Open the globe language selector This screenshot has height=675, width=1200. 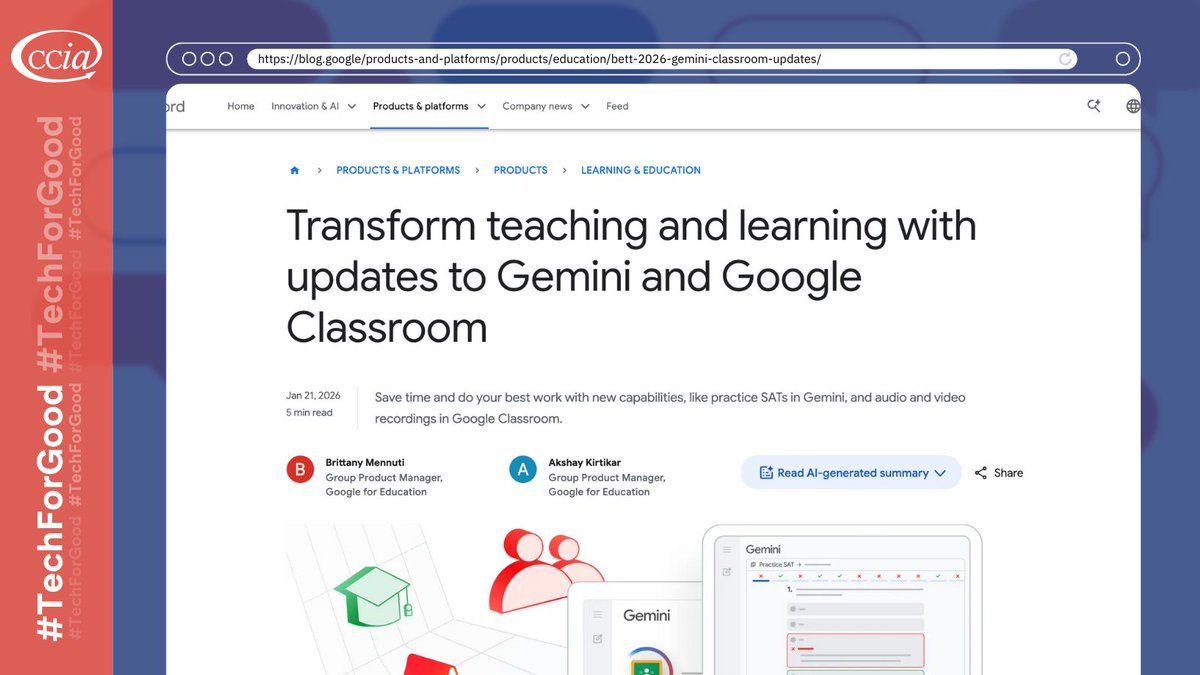click(1133, 106)
